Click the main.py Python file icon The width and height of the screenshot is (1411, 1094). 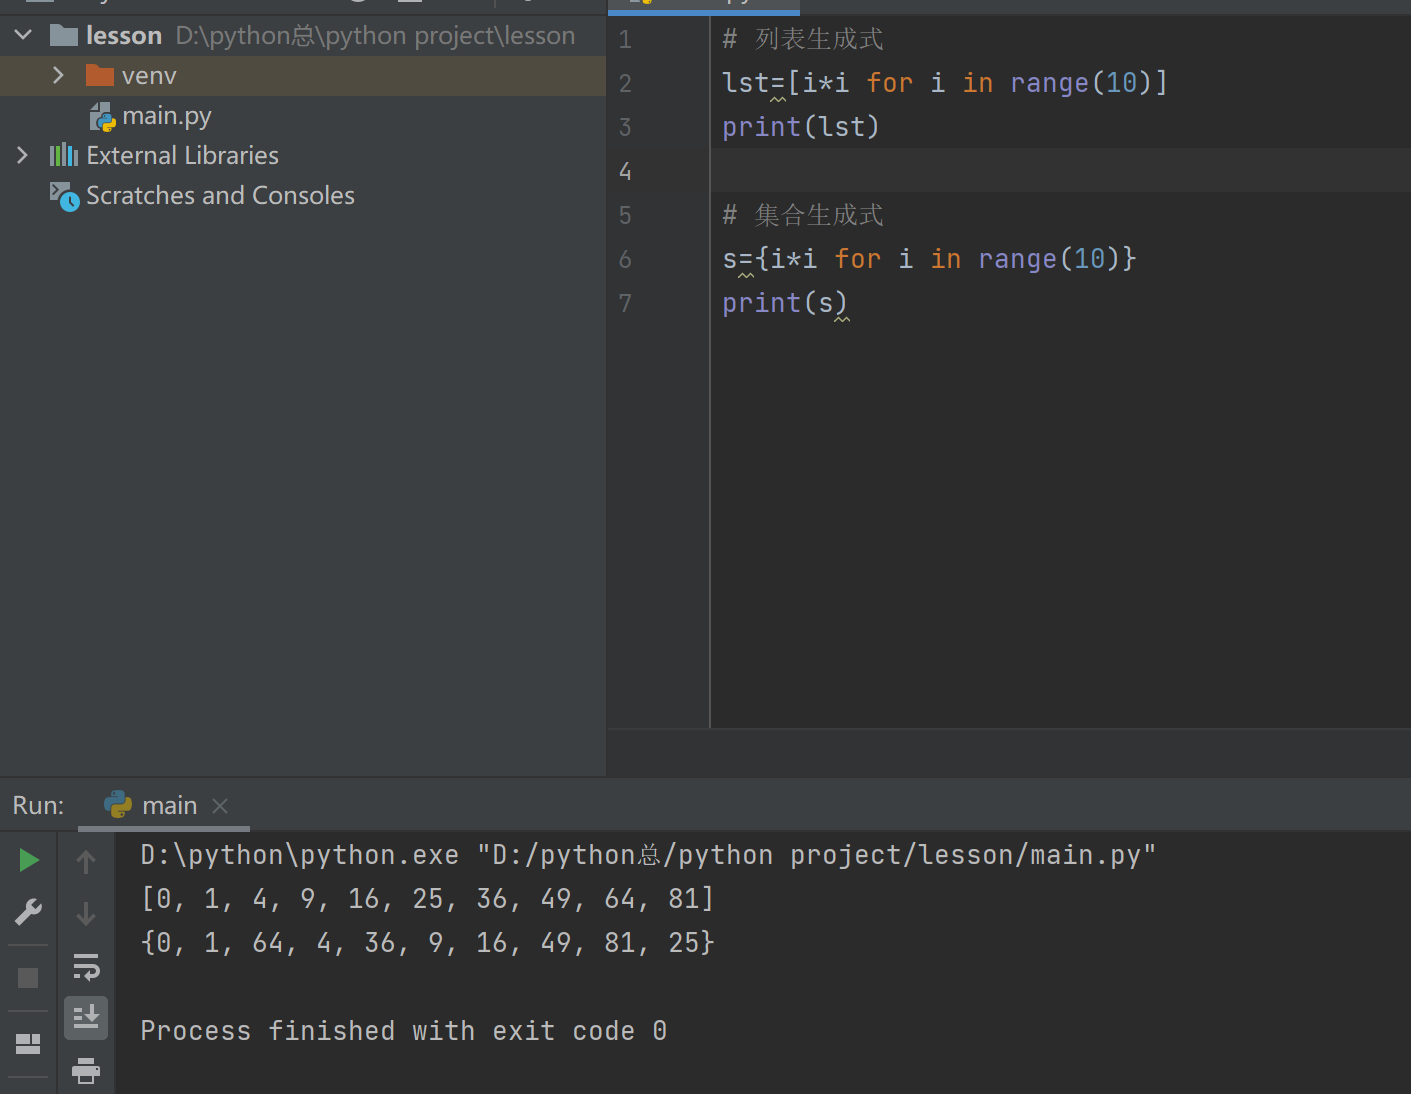pos(103,117)
